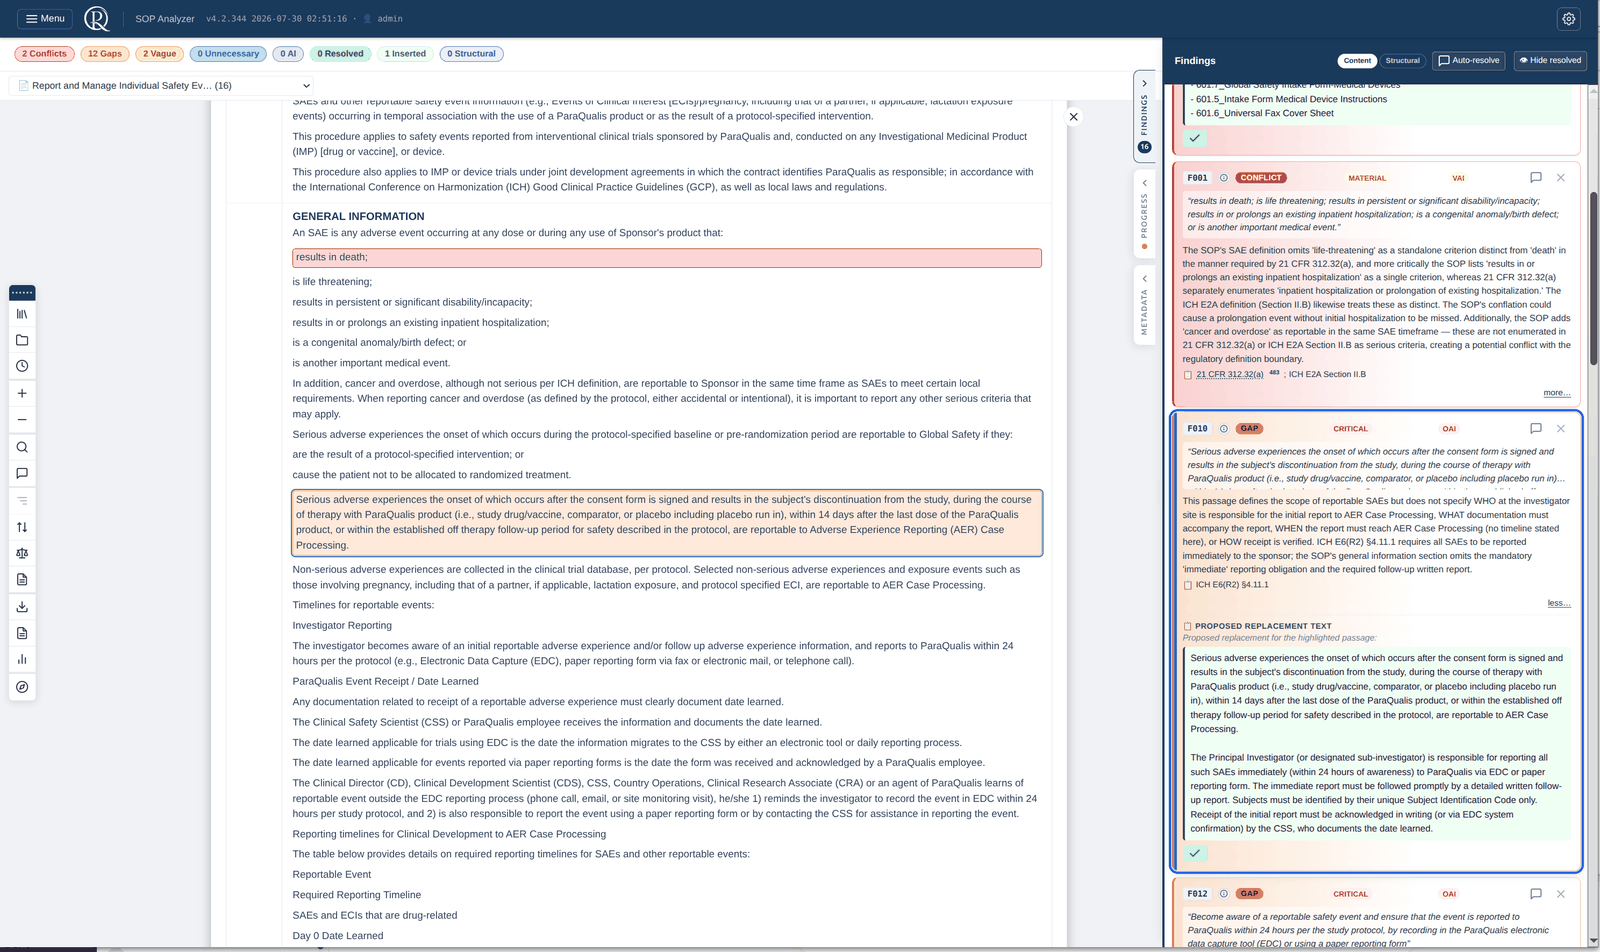Toggle the 1 Inserted filter chip
The image size is (1600, 952).
(406, 54)
